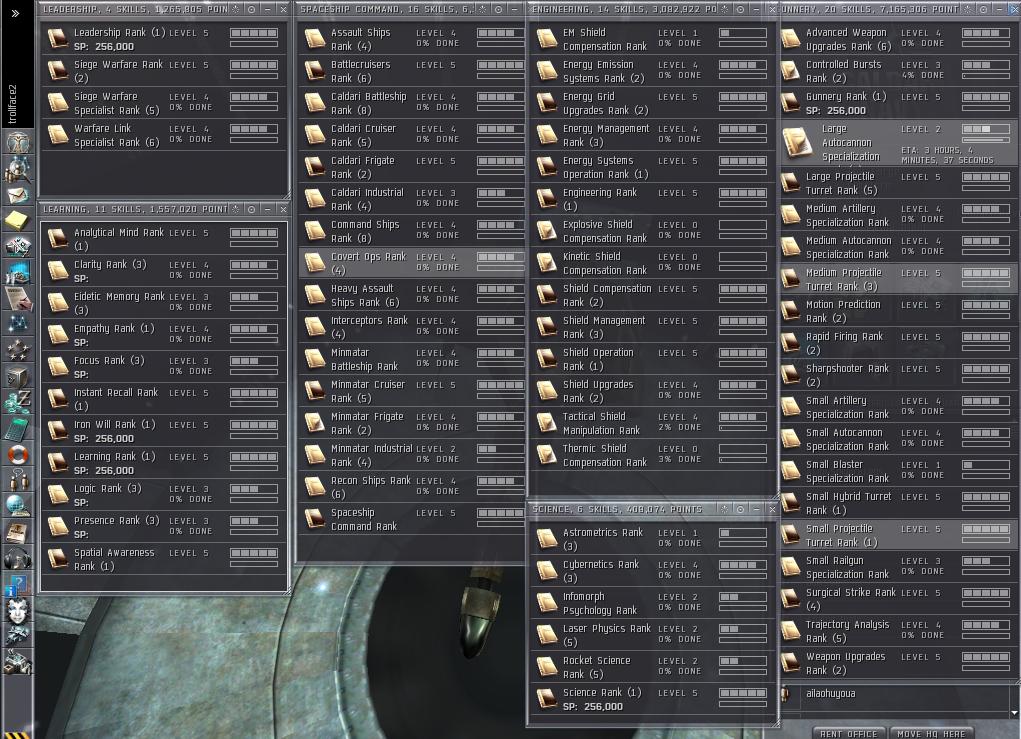Click the Controlled Bursts level bar
Viewport: 1021px width, 739px height.
pos(986,65)
